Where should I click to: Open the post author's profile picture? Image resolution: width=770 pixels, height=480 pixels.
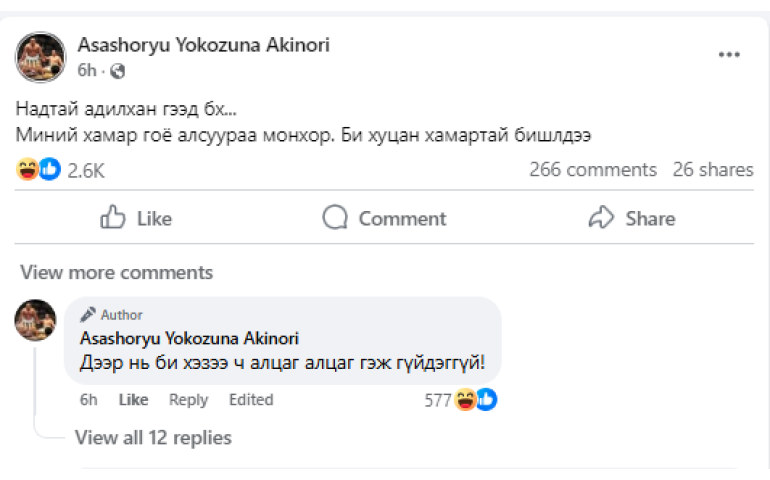tap(40, 56)
